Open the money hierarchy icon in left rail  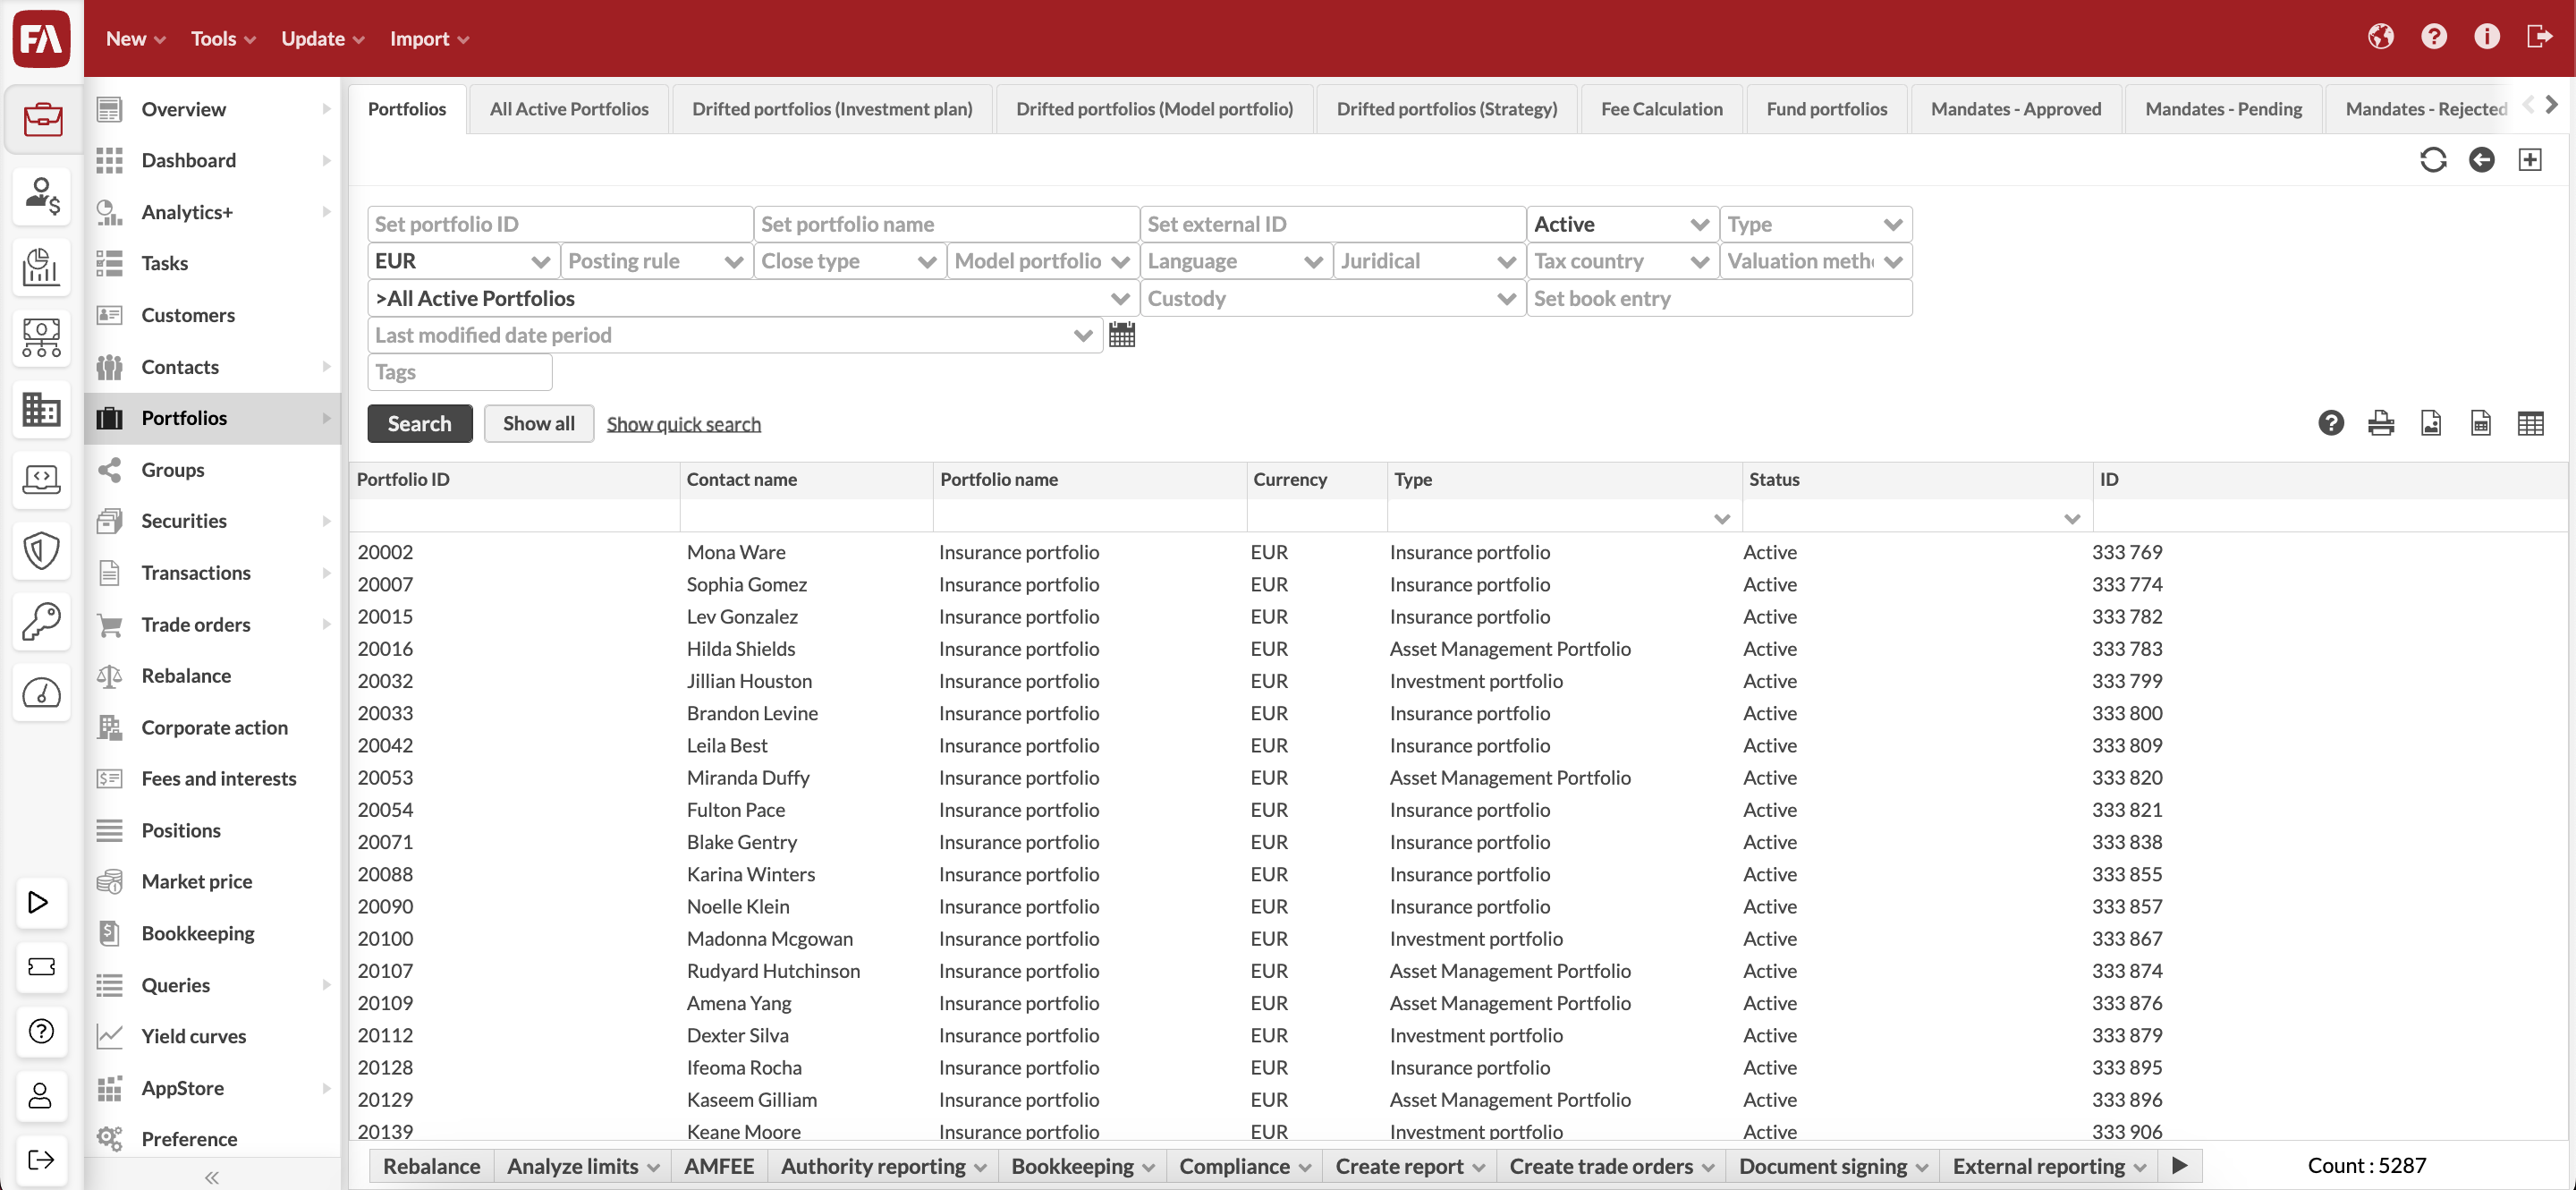point(41,338)
